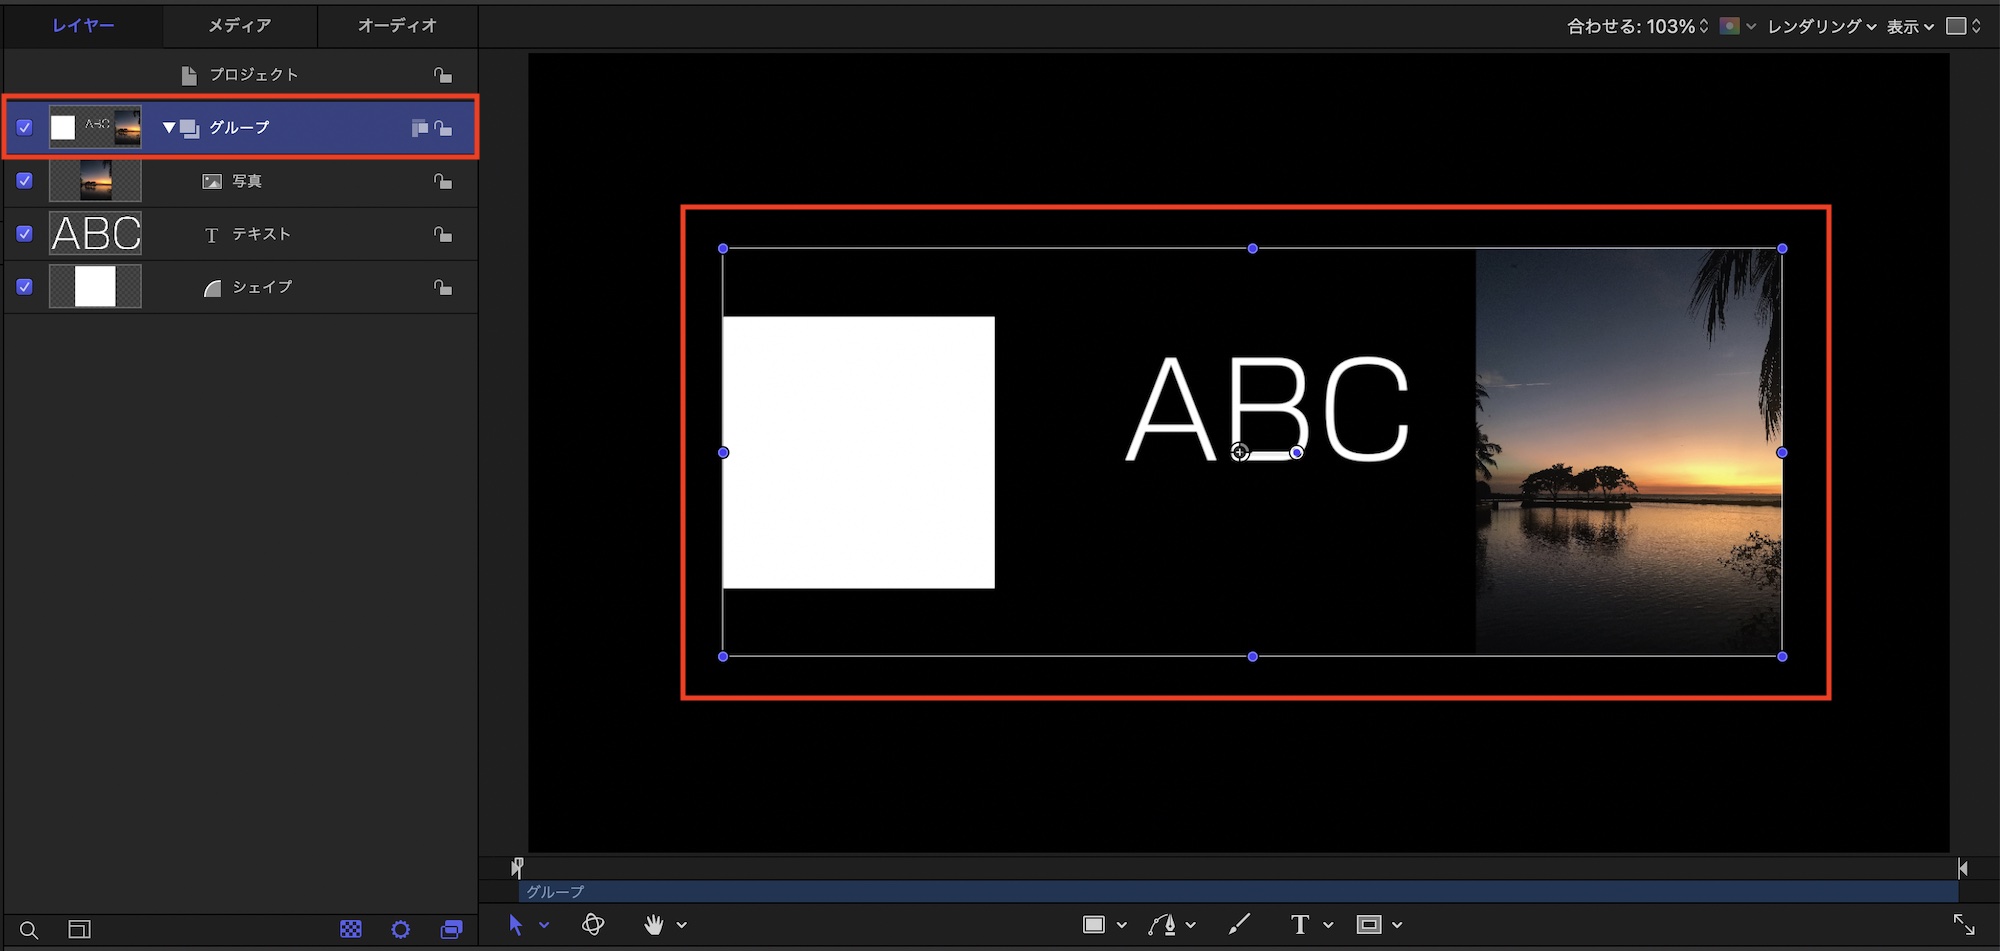The height and width of the screenshot is (951, 2000).
Task: Click the isolate icon on グループ row
Action: pyautogui.click(x=419, y=128)
